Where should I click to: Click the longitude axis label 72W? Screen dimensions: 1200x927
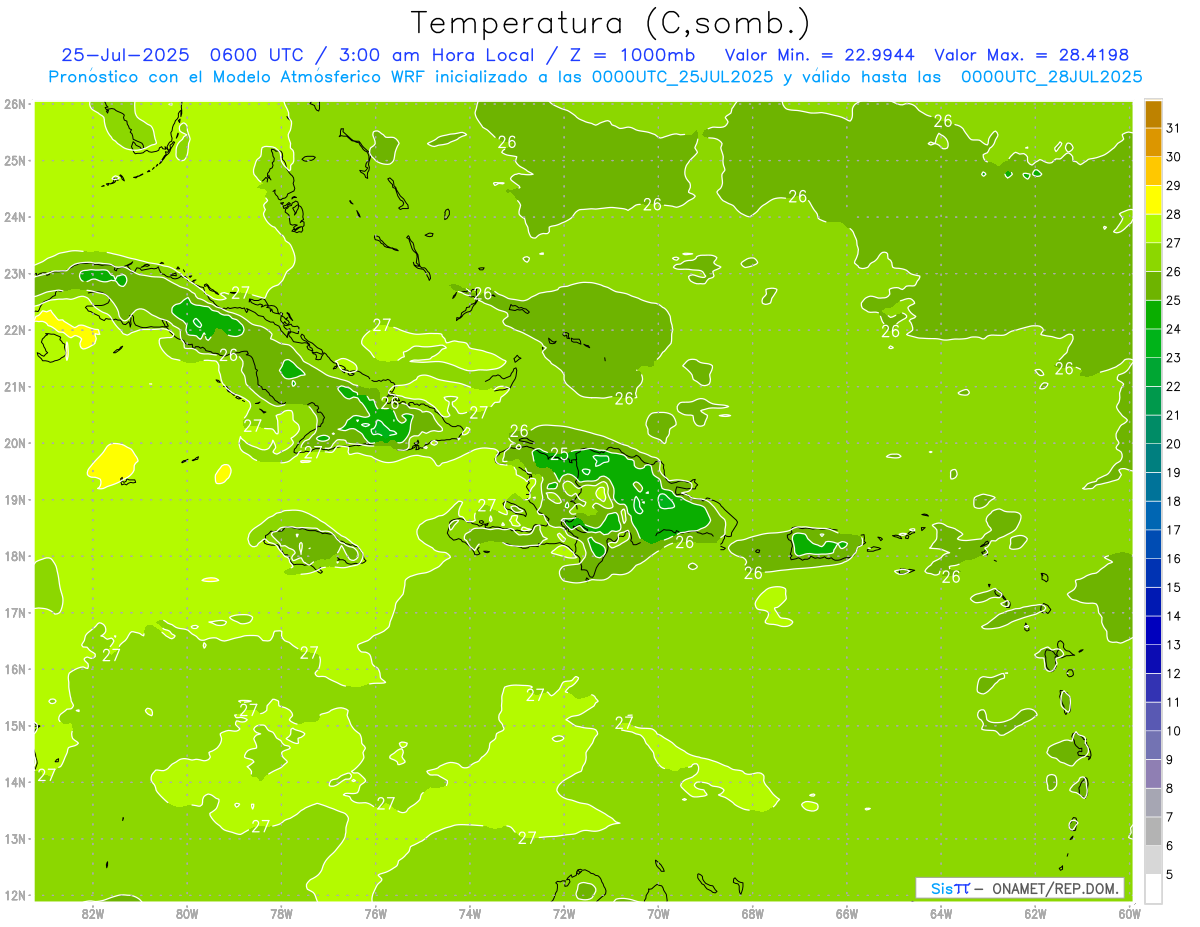point(564,914)
